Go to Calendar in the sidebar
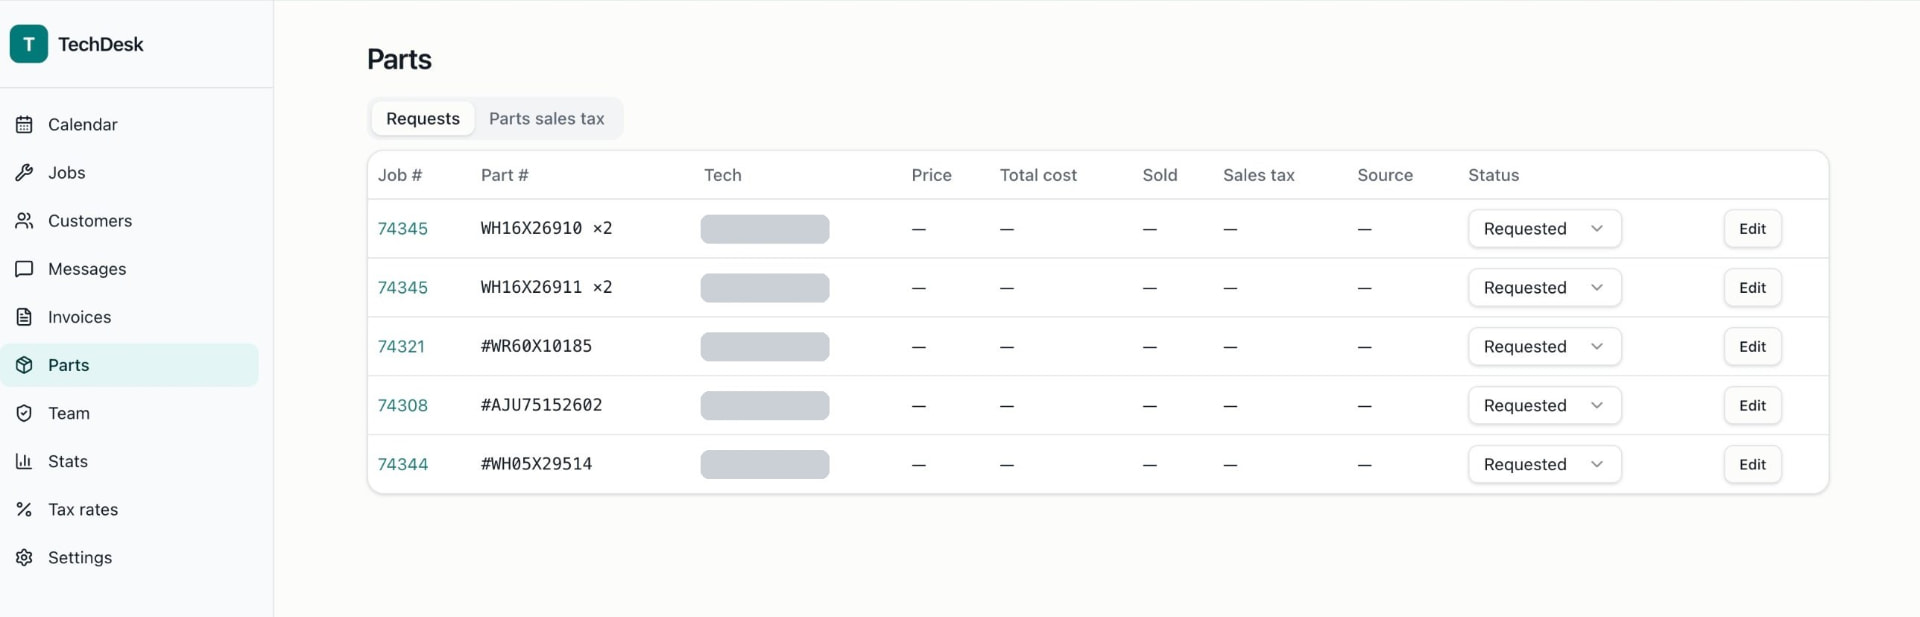 pos(130,125)
